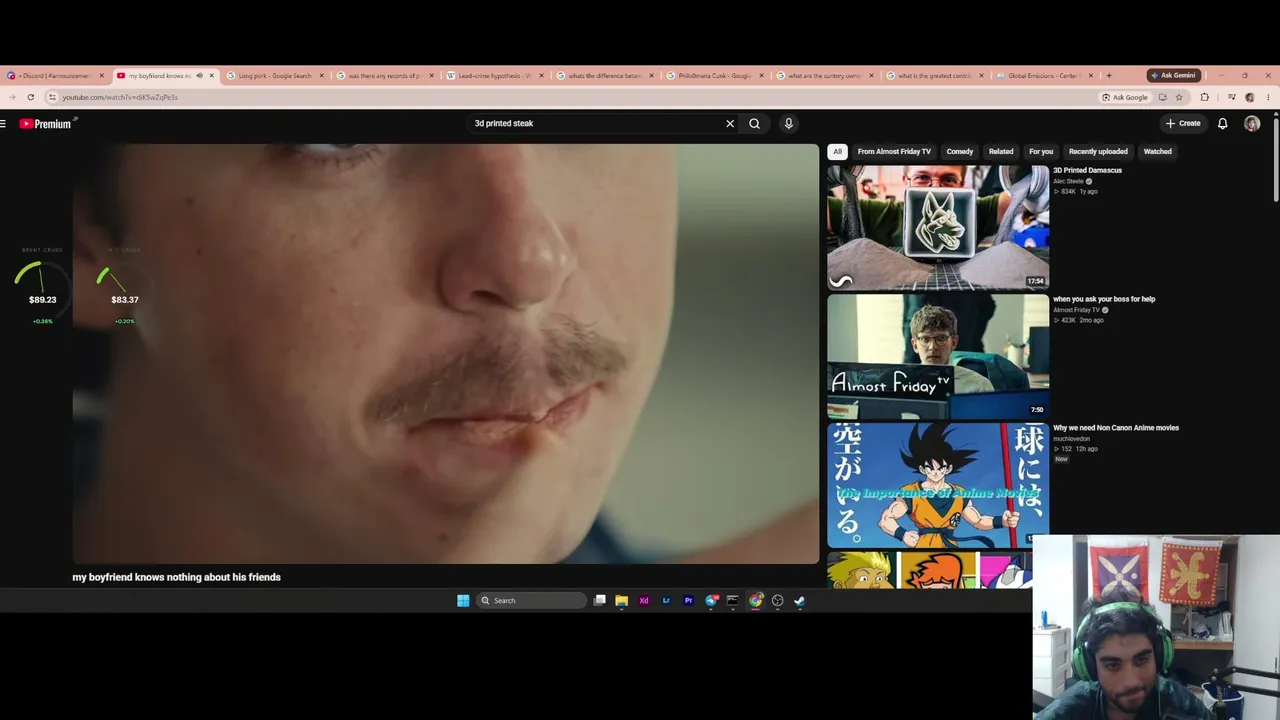The height and width of the screenshot is (720, 1280).
Task: Open Steam from the taskbar
Action: click(x=799, y=601)
